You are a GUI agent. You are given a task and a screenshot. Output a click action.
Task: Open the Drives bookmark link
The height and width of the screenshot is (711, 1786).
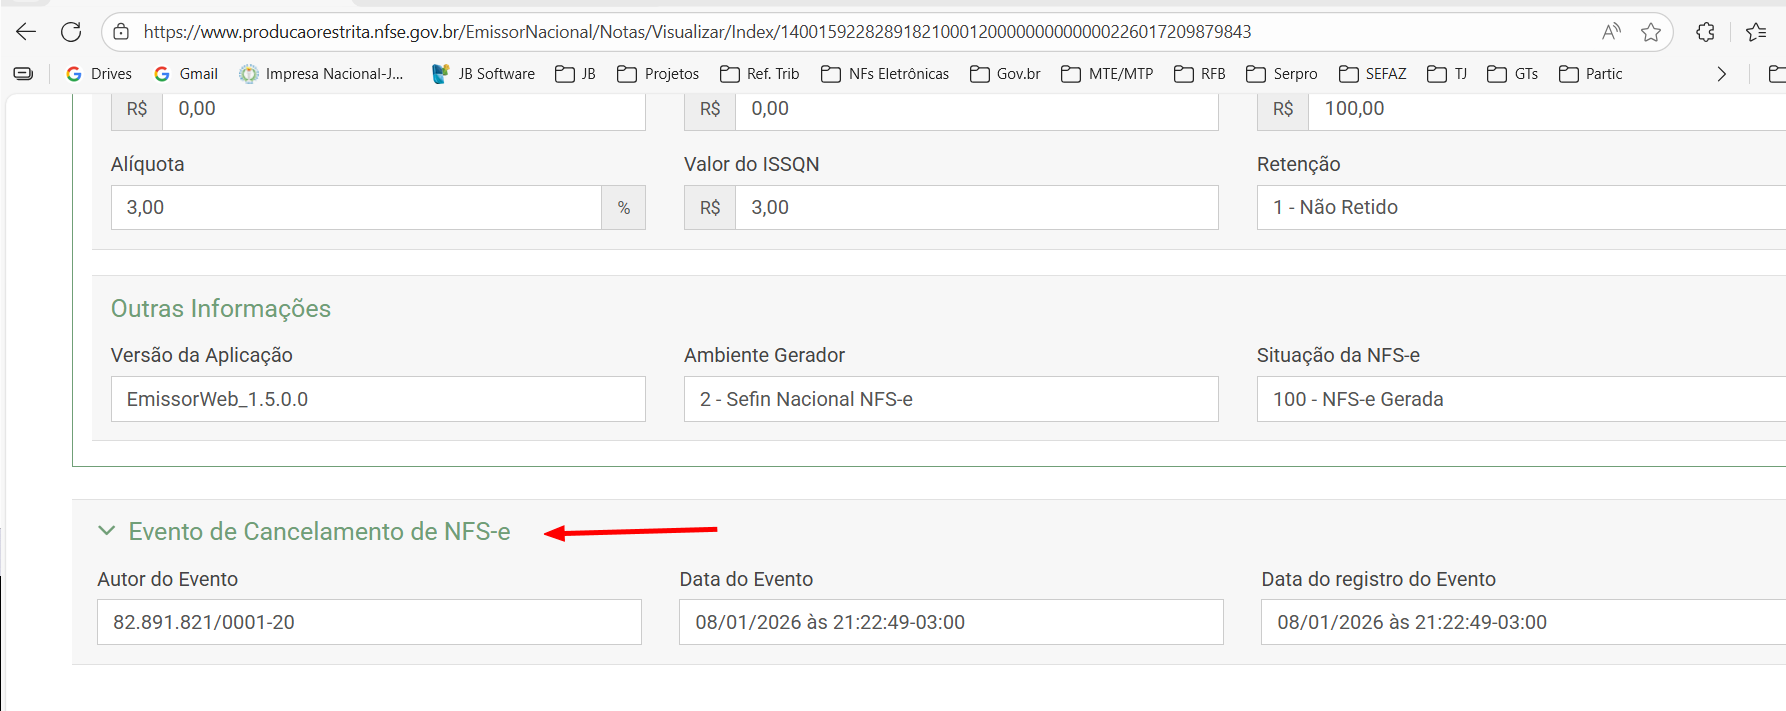click(99, 74)
